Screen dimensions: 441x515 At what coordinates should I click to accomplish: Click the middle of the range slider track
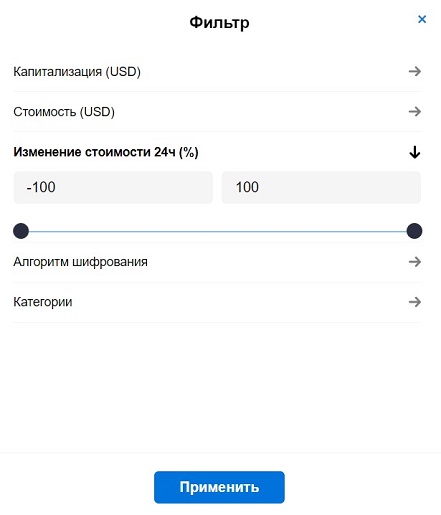[x=218, y=231]
